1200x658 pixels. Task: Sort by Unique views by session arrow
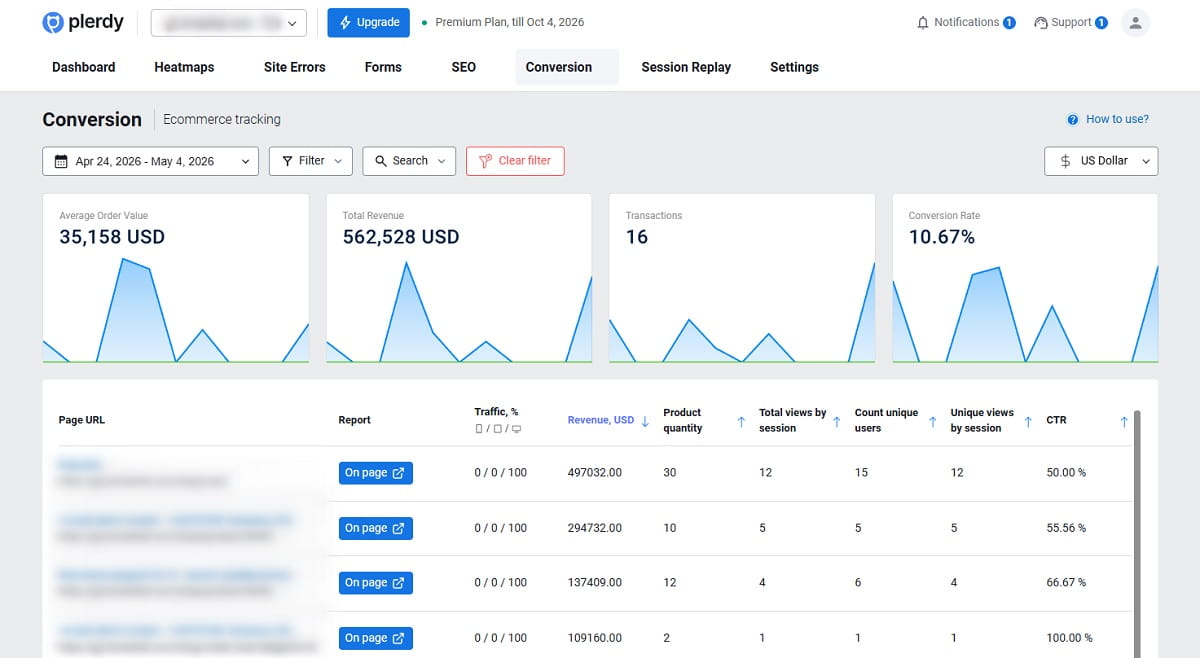click(x=1028, y=421)
